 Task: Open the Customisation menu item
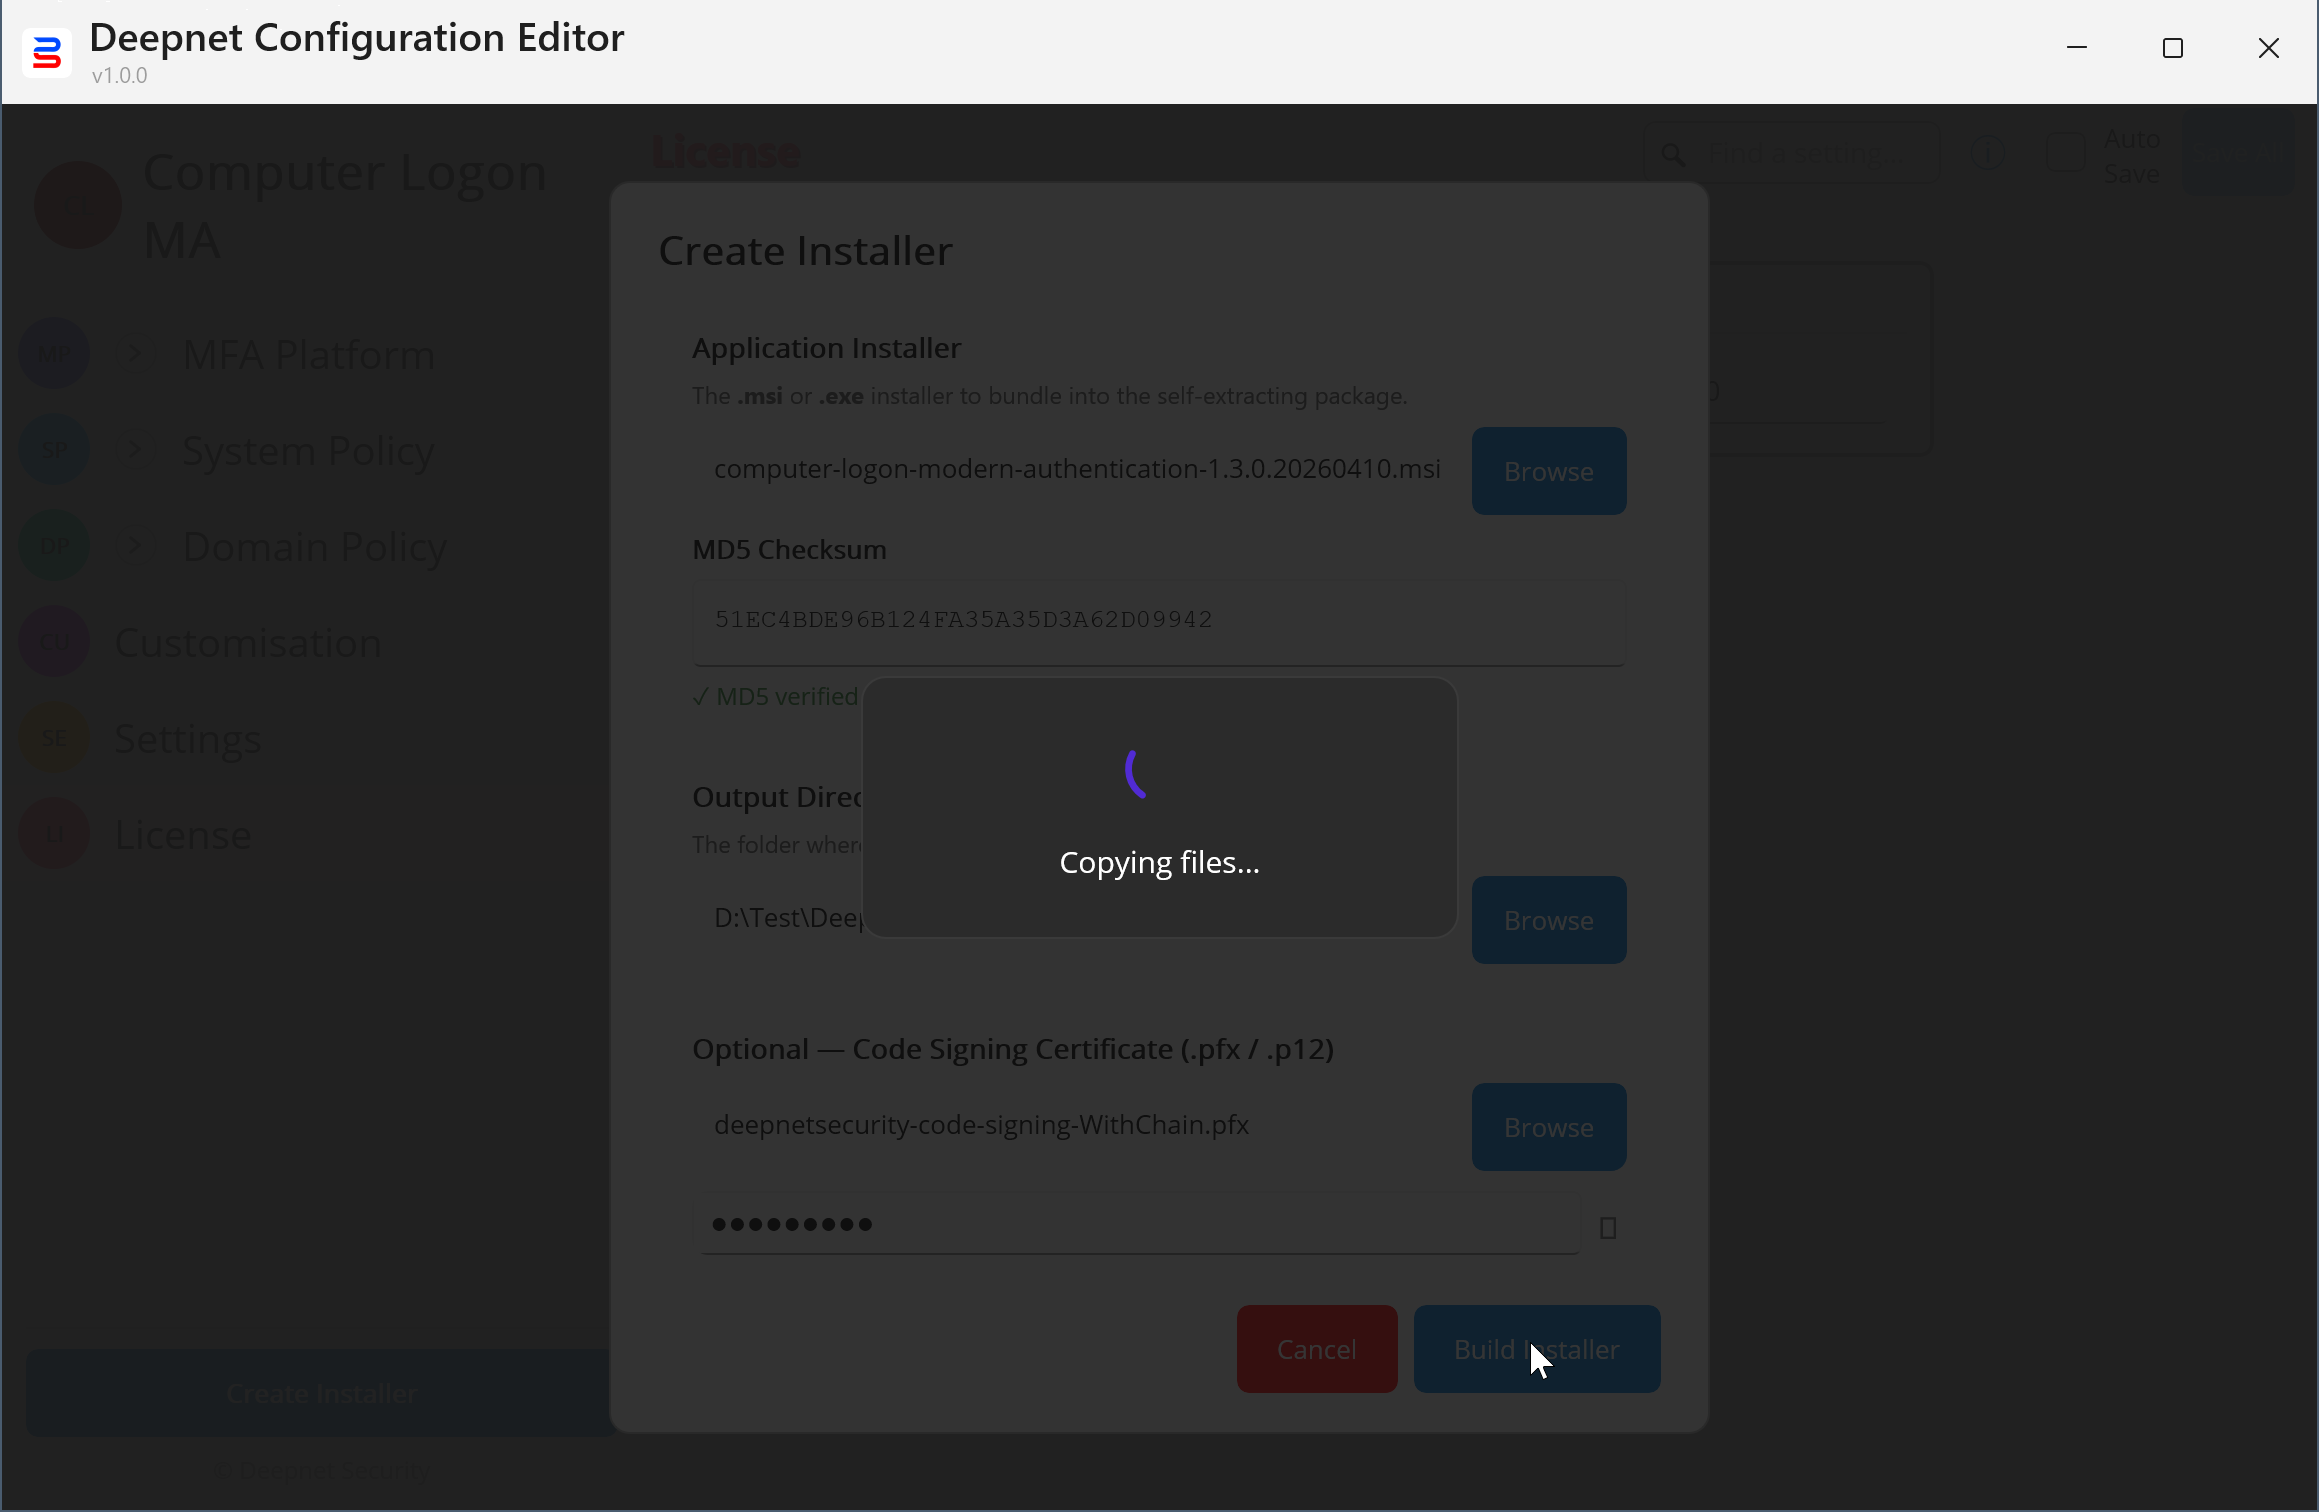click(x=248, y=642)
